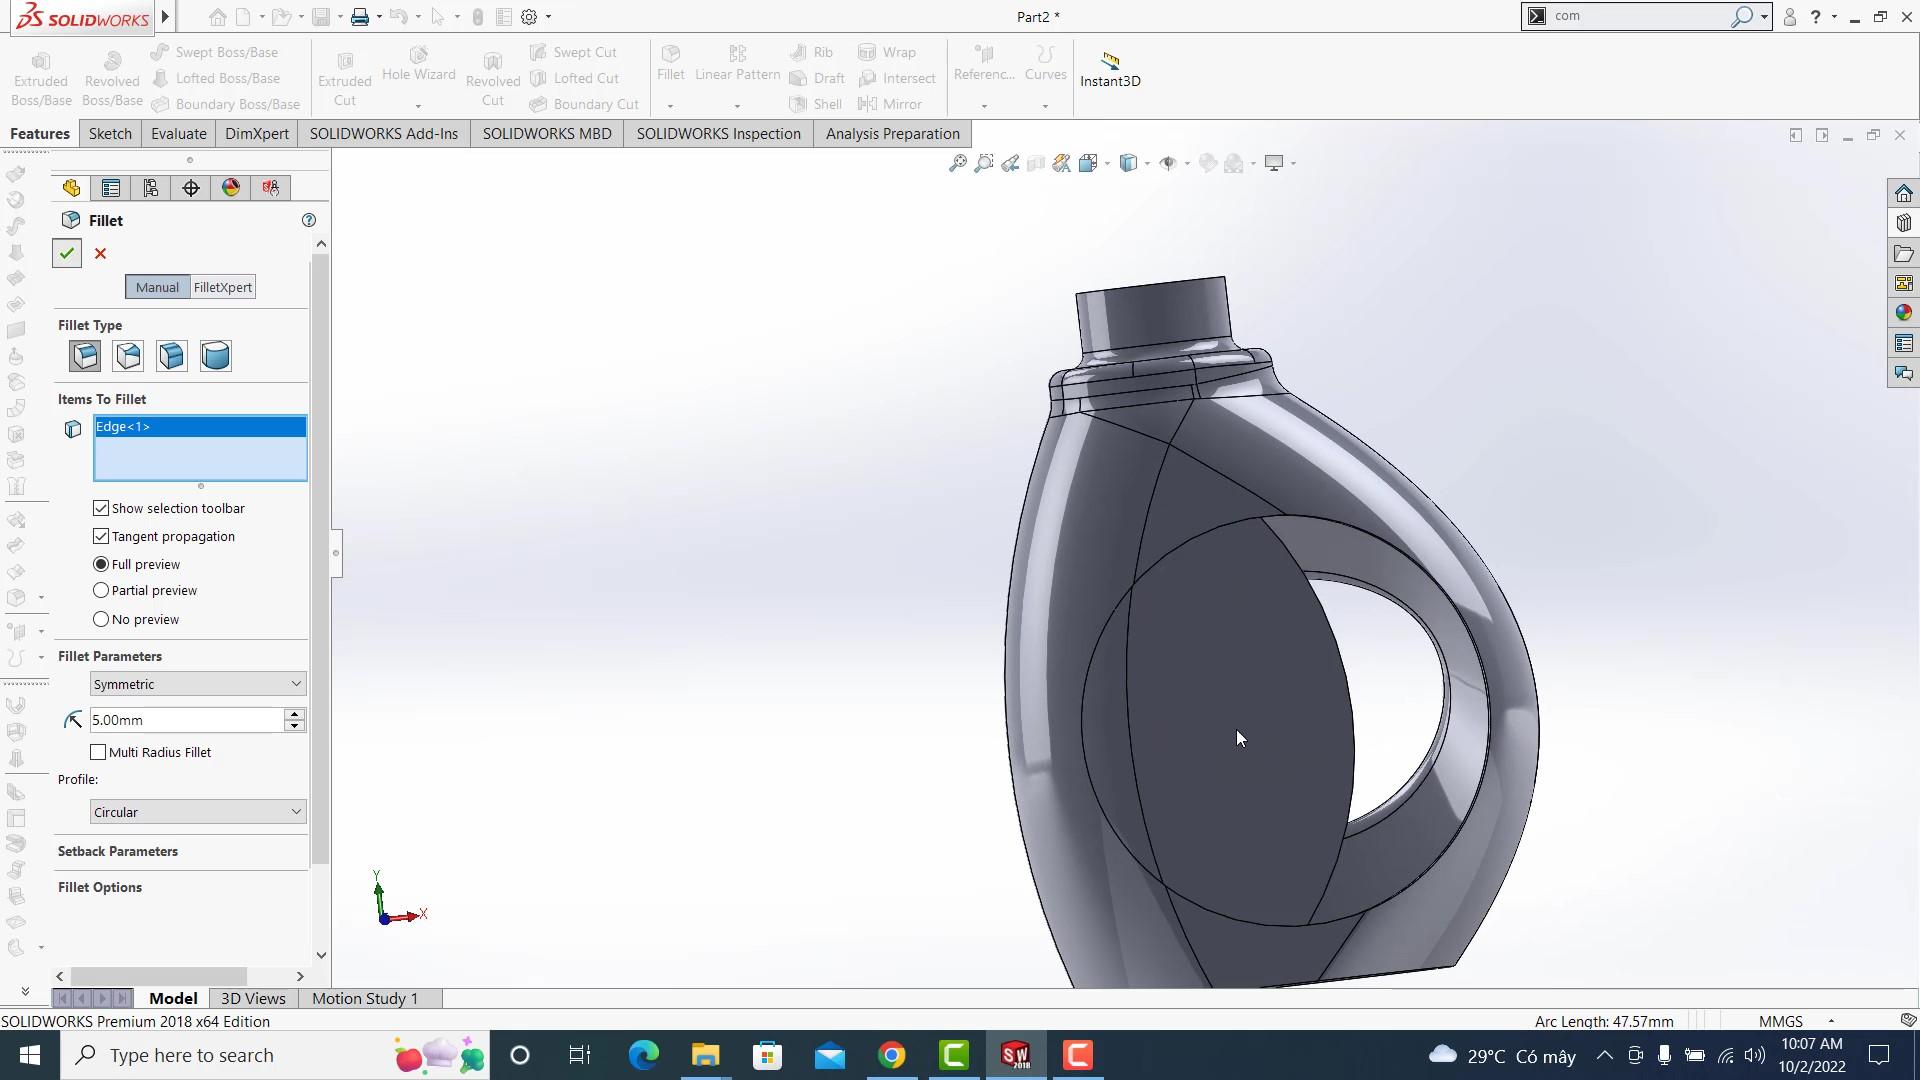1920x1080 pixels.
Task: Toggle the Instant3D tool
Action: [x=1110, y=70]
